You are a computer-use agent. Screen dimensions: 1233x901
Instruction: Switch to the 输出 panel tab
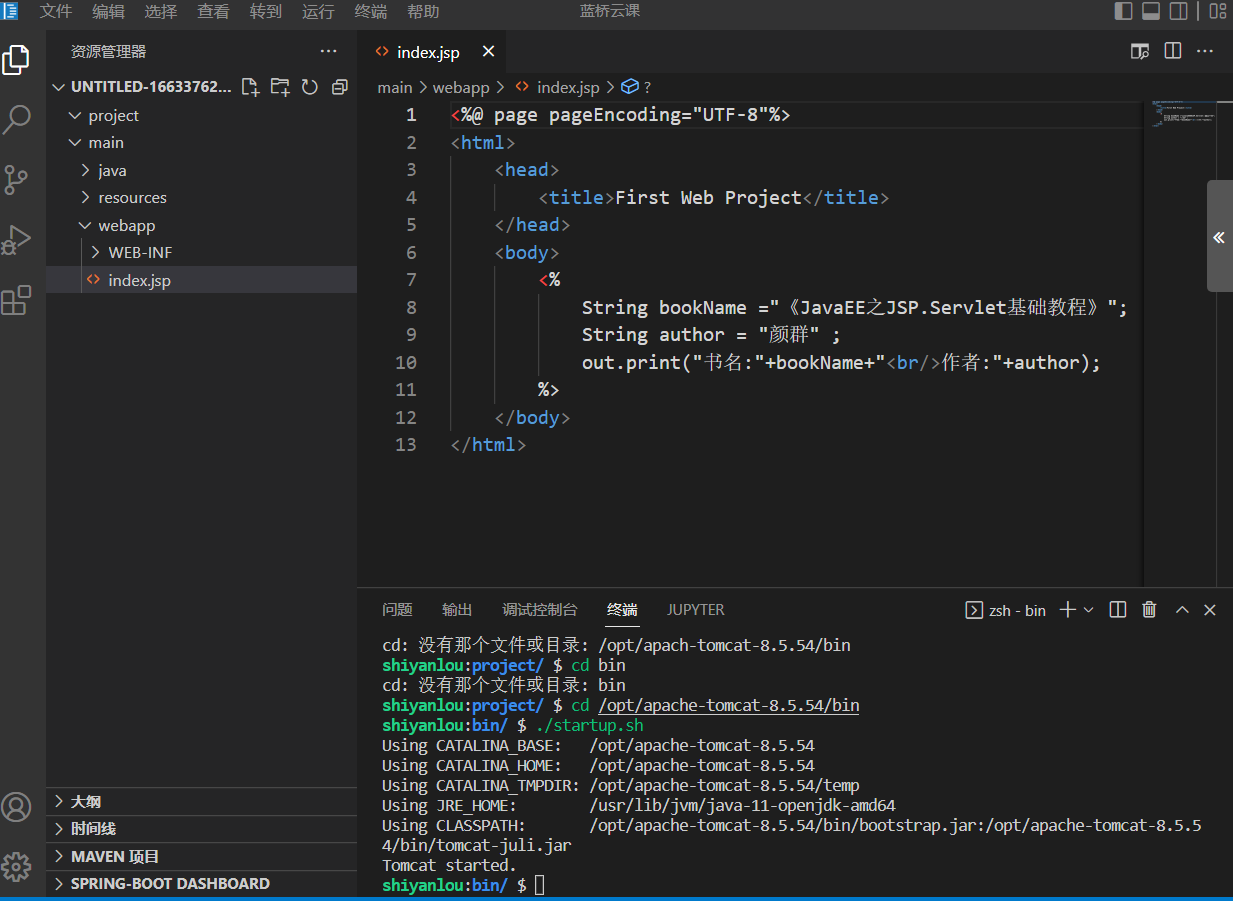(x=457, y=610)
